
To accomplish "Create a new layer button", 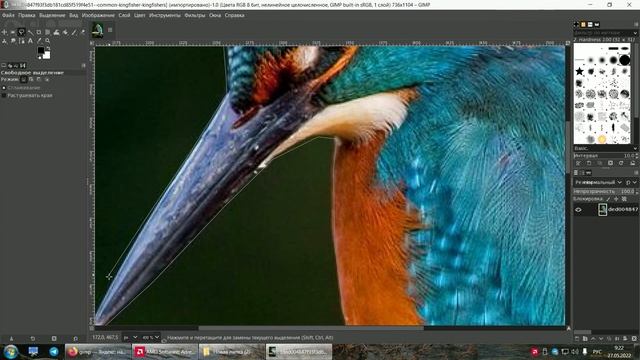I will (x=577, y=338).
